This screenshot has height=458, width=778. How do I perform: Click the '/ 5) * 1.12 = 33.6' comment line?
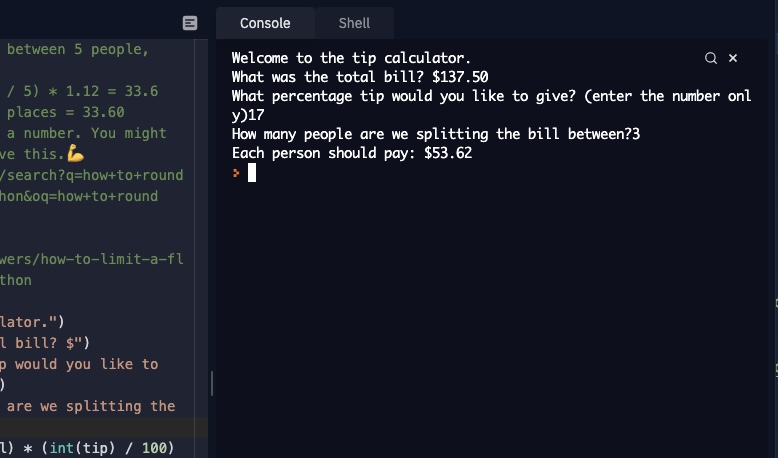pos(80,91)
